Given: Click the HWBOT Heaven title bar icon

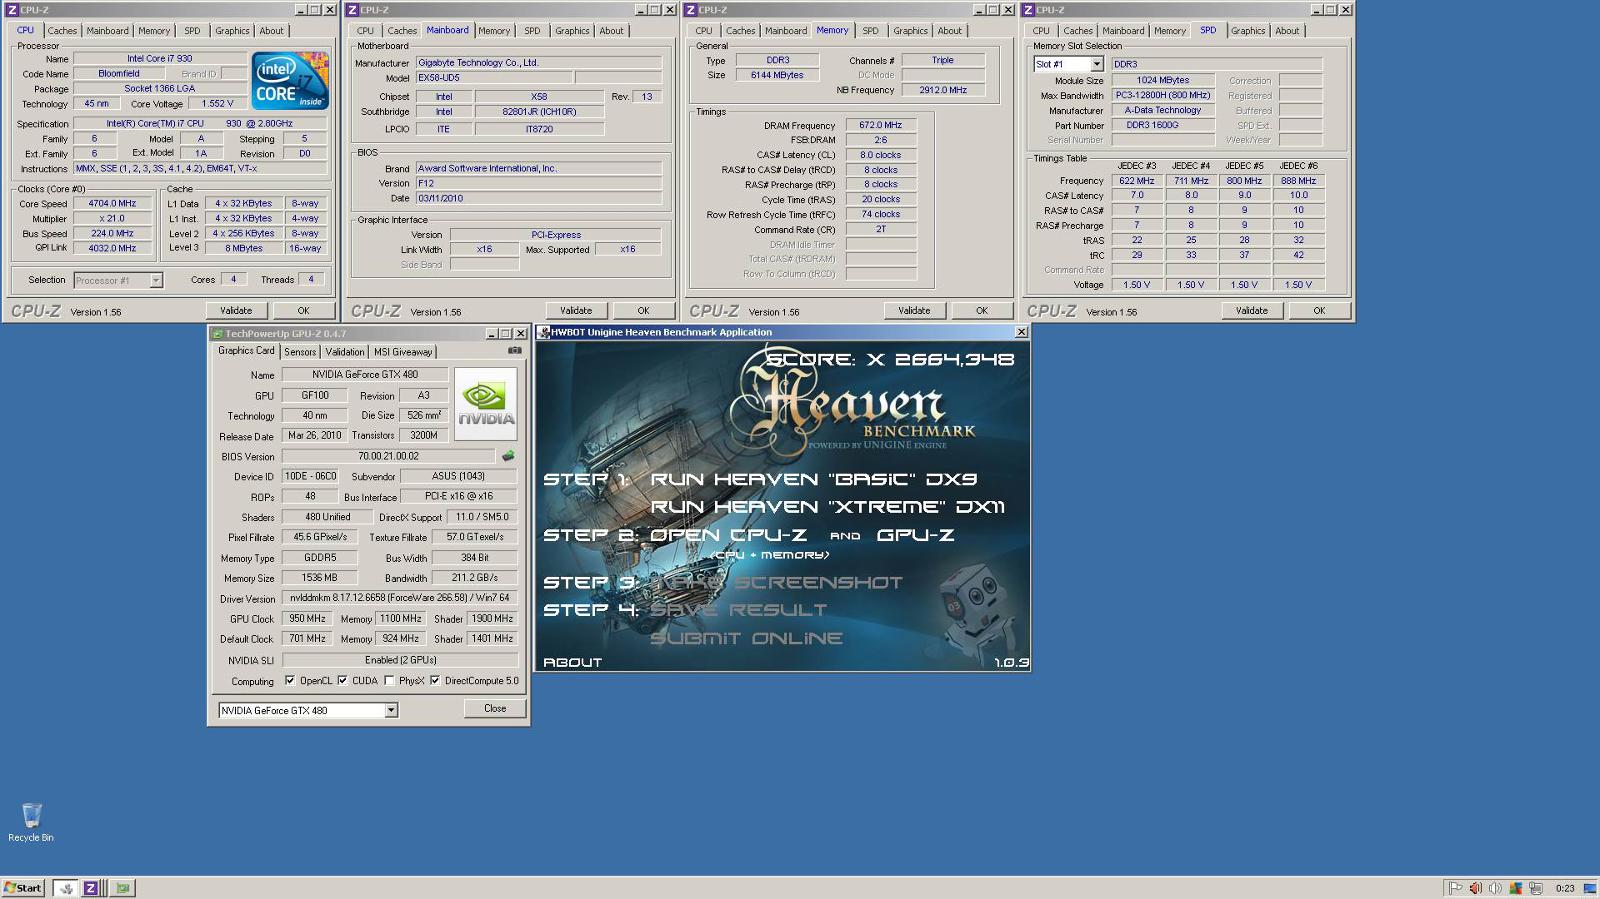Looking at the screenshot, I should coord(544,332).
